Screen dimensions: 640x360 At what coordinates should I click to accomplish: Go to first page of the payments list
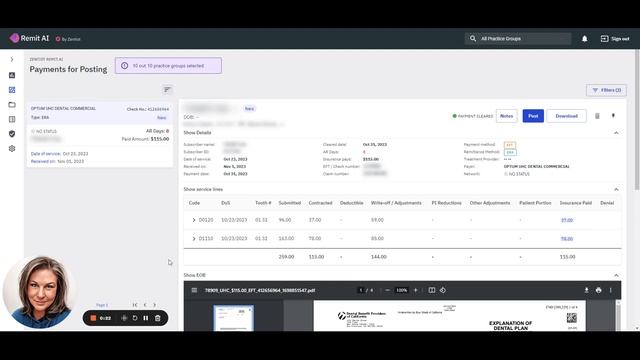135,305
